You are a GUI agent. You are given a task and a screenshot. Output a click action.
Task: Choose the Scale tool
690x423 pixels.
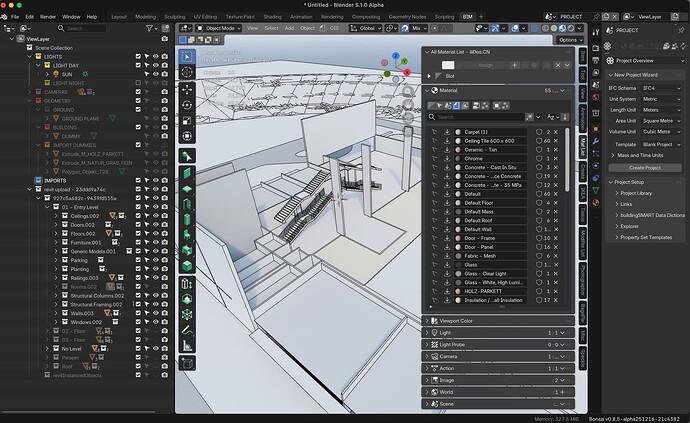[x=187, y=121]
